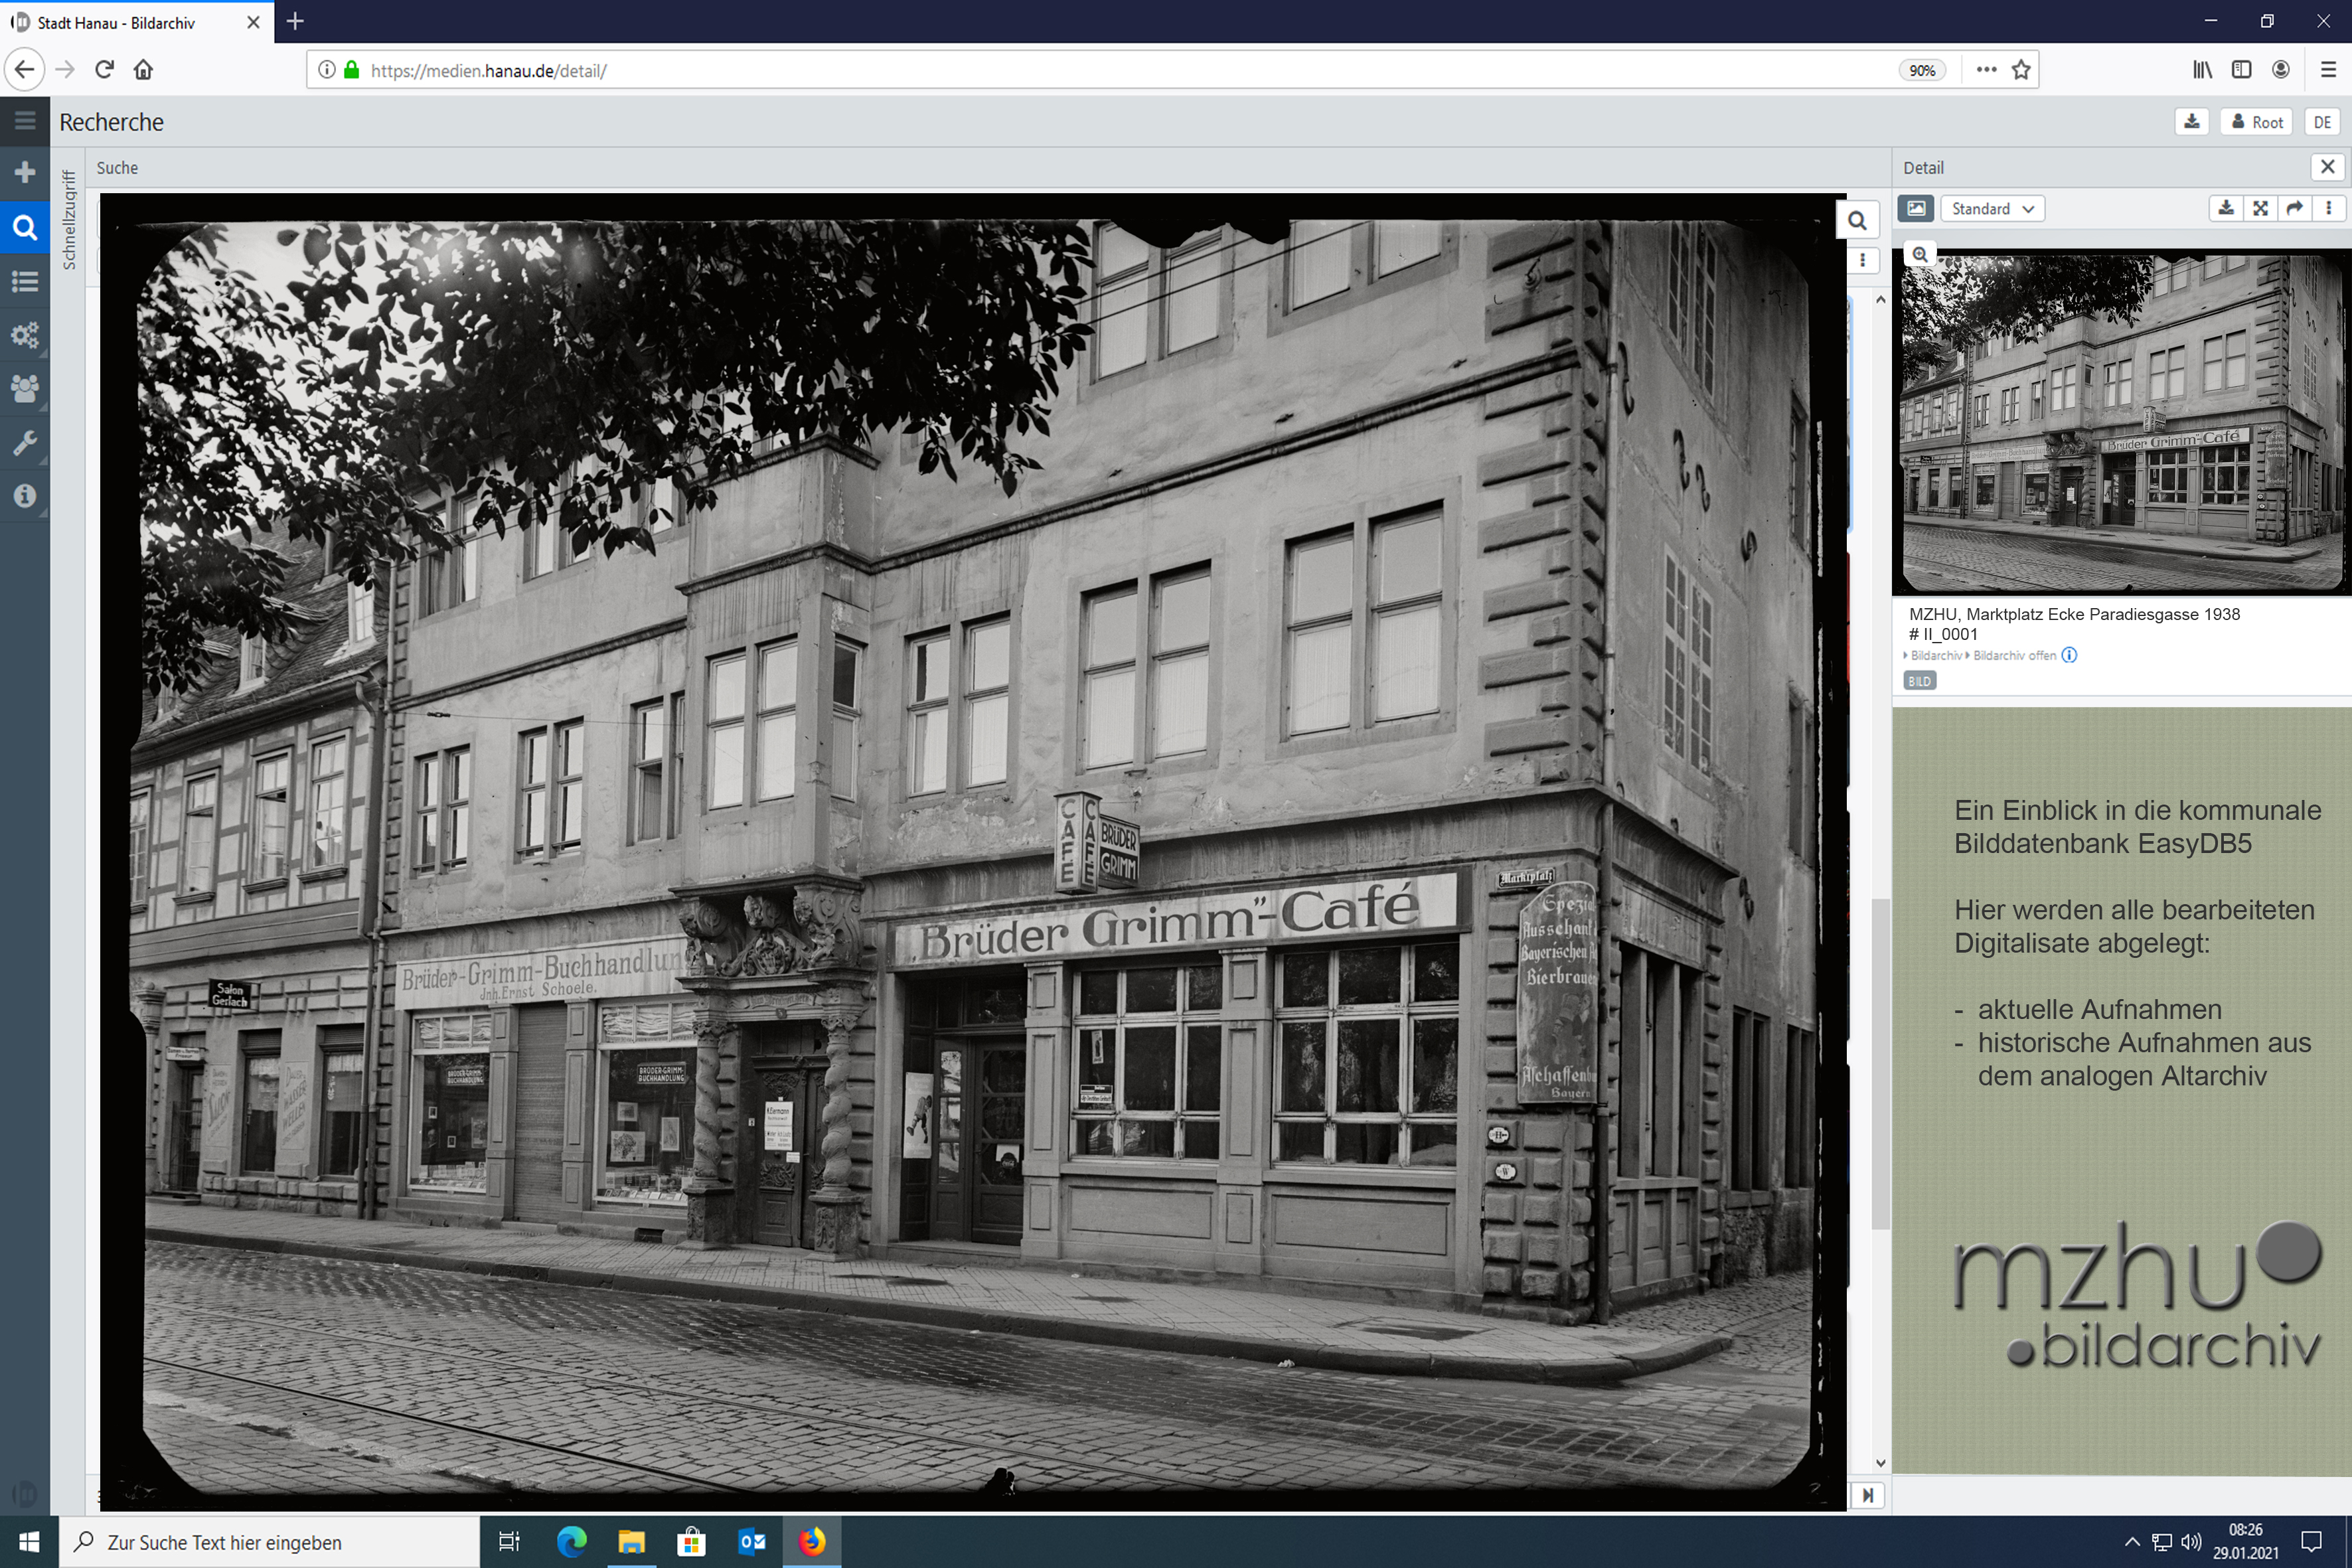Open the list view icon in sidebar

point(25,281)
